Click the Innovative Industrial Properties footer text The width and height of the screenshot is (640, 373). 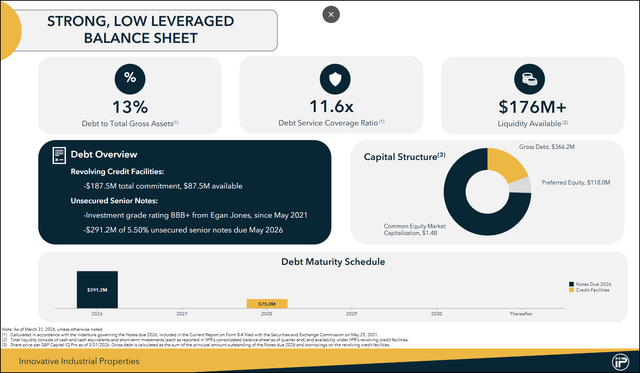click(x=79, y=361)
